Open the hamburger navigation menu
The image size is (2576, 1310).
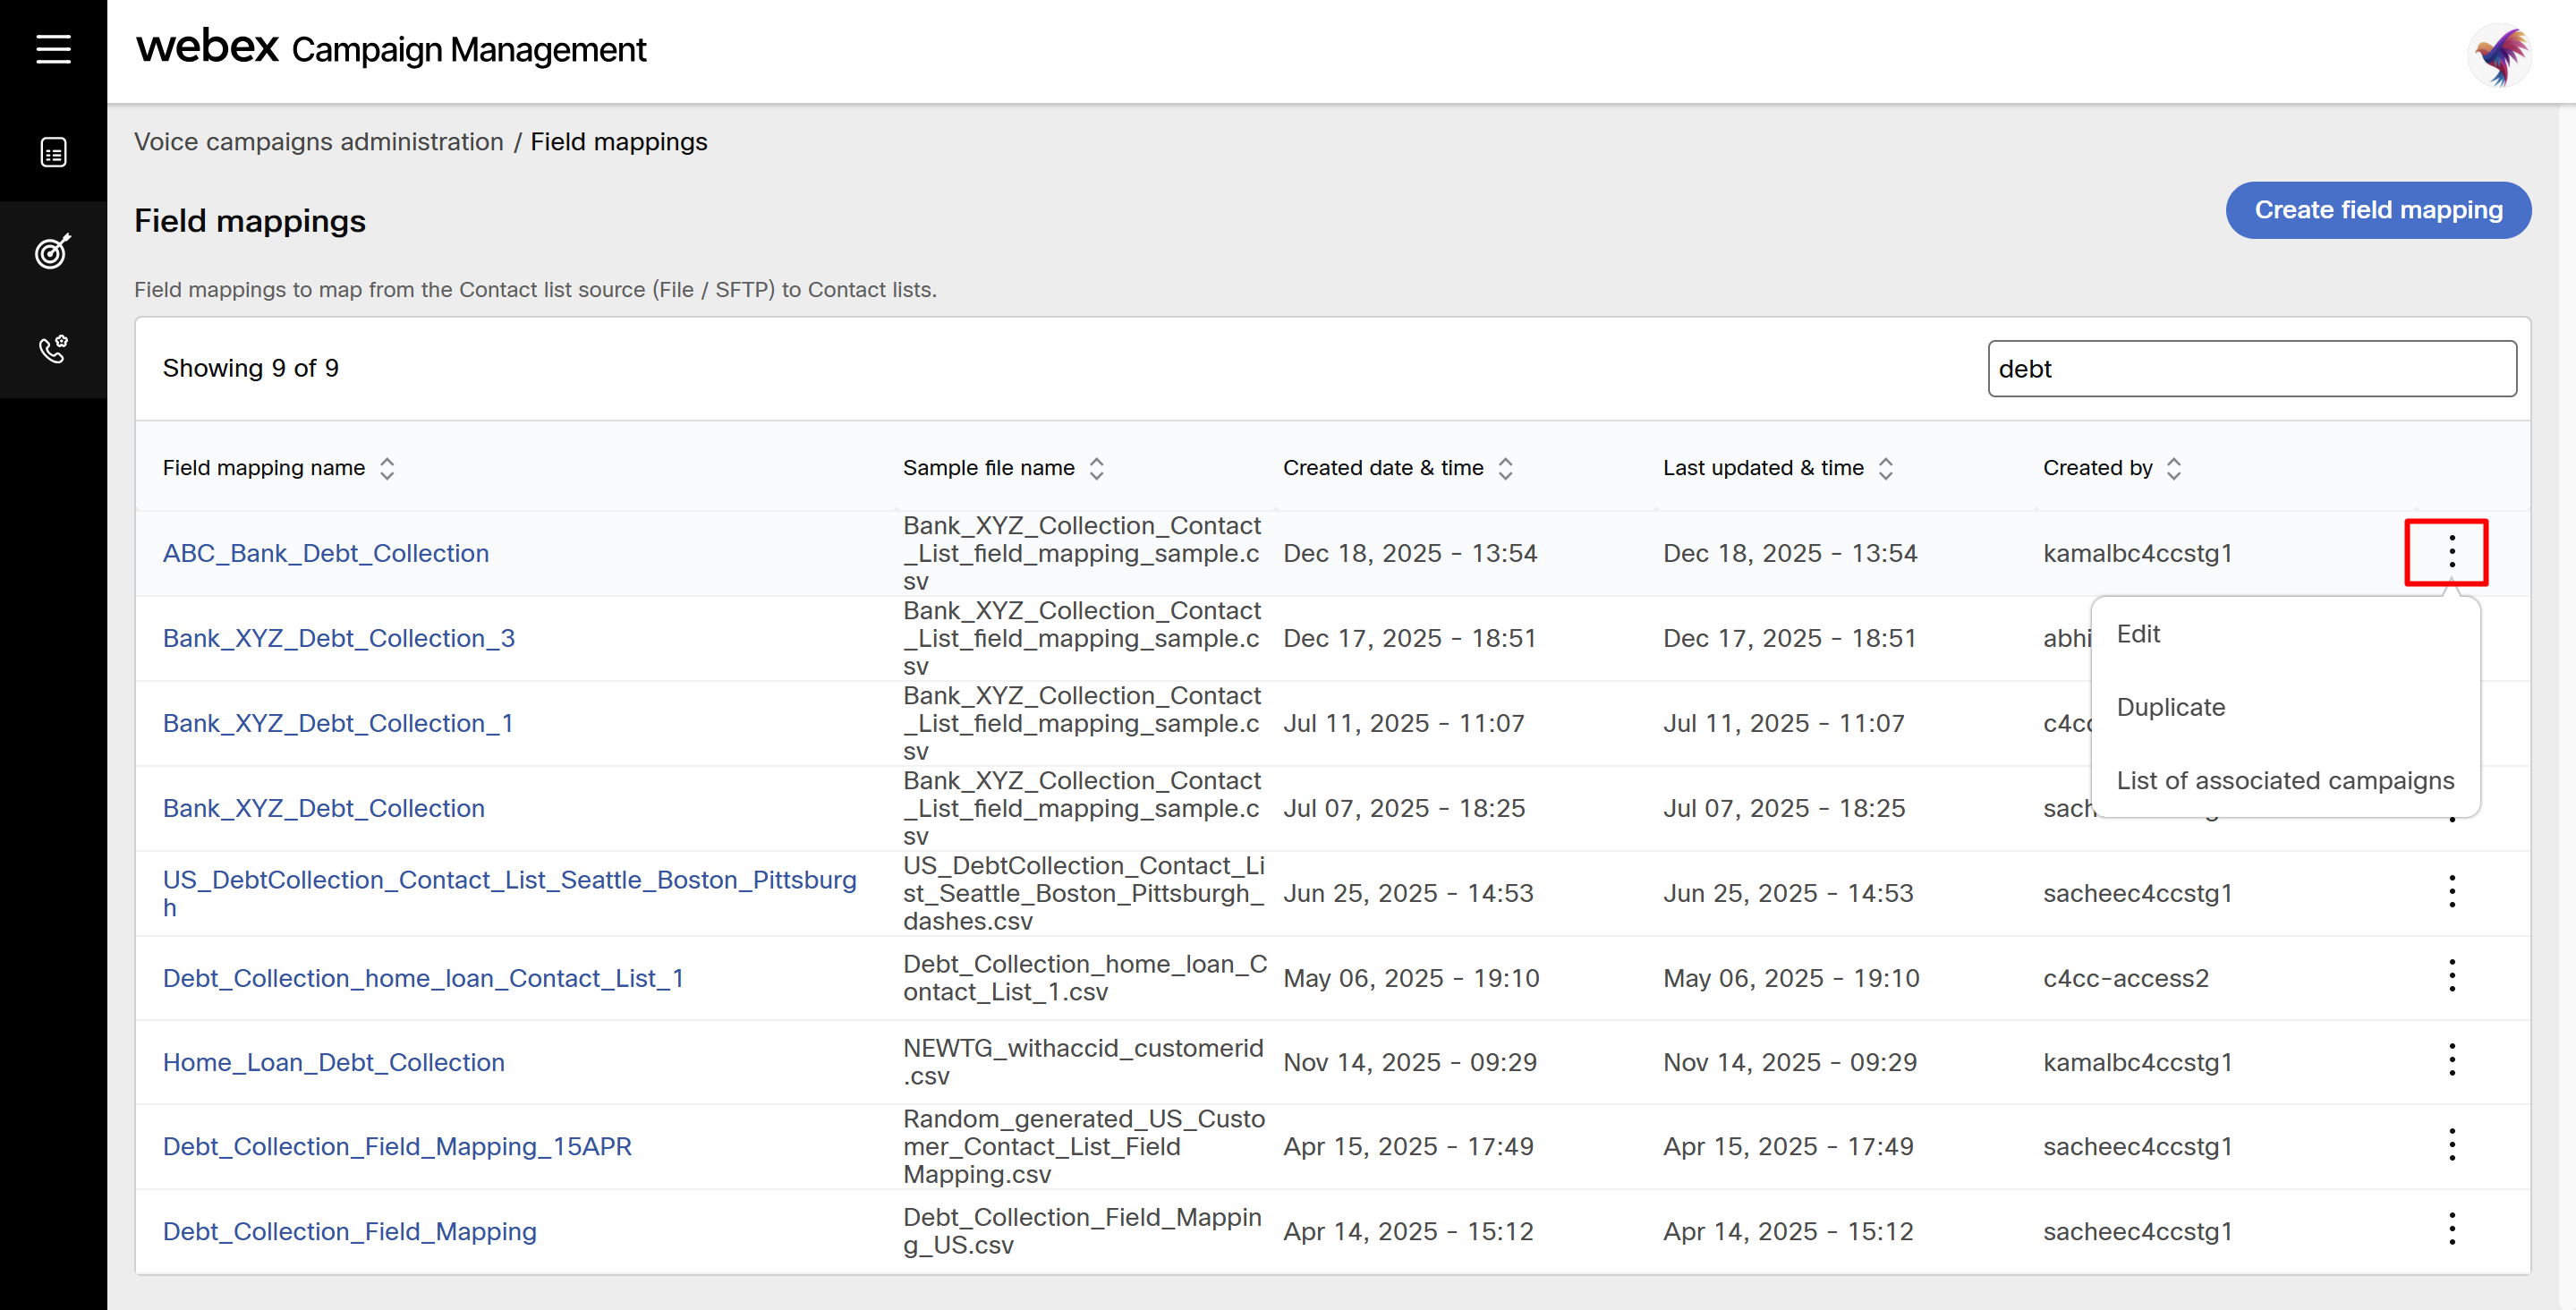pos(53,48)
